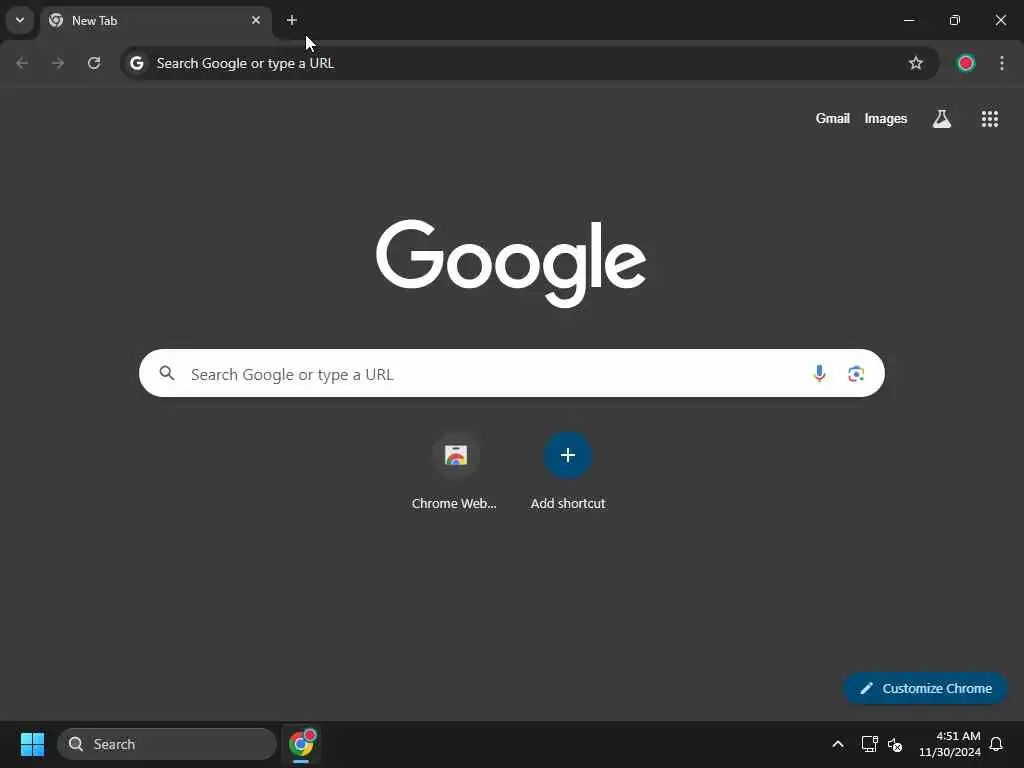
Task: Open the Google apps grid
Action: click(x=989, y=119)
